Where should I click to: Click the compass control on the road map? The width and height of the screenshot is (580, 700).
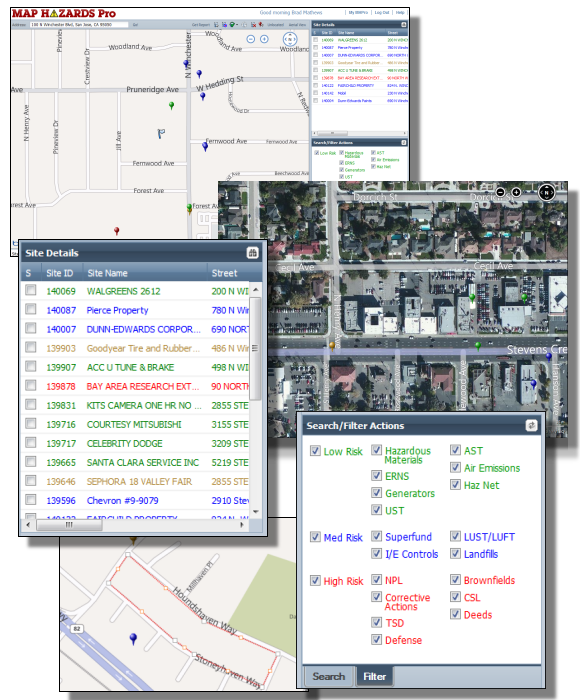click(x=290, y=39)
